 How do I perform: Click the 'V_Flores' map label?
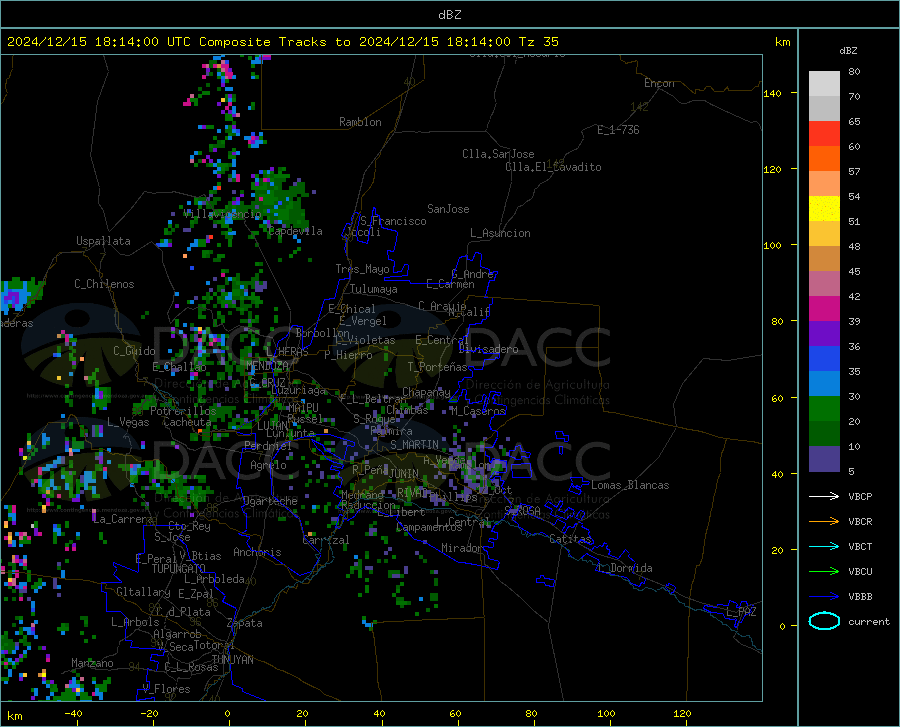166,689
